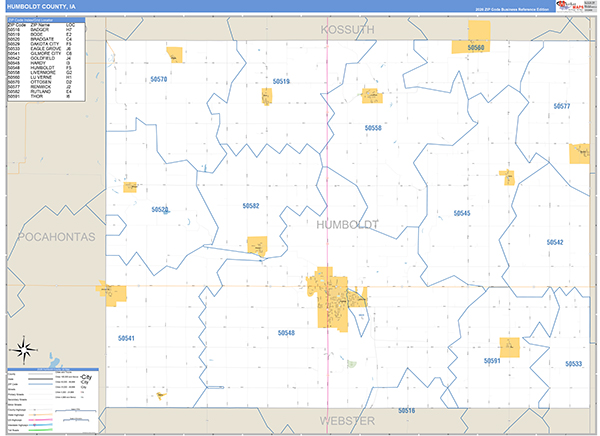Click ZIP label 50570 on map
The width and height of the screenshot is (600, 436).
click(x=159, y=79)
